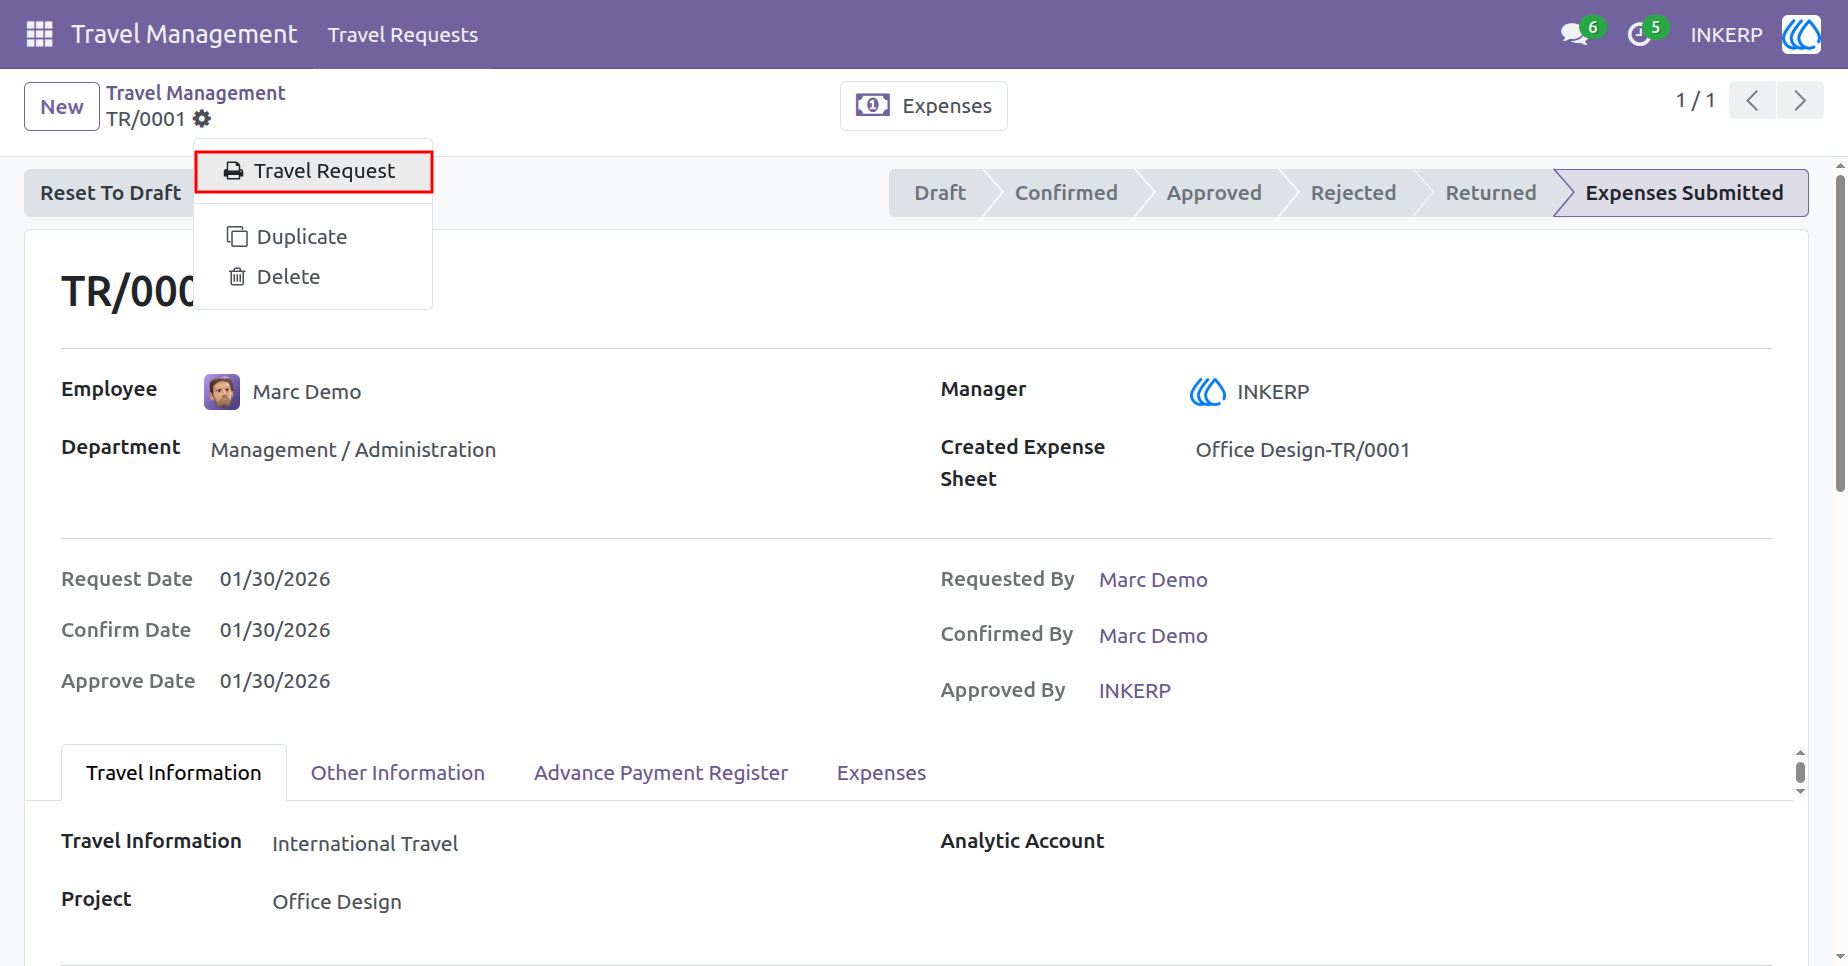
Task: Click the Duplicate copy icon
Action: [237, 236]
